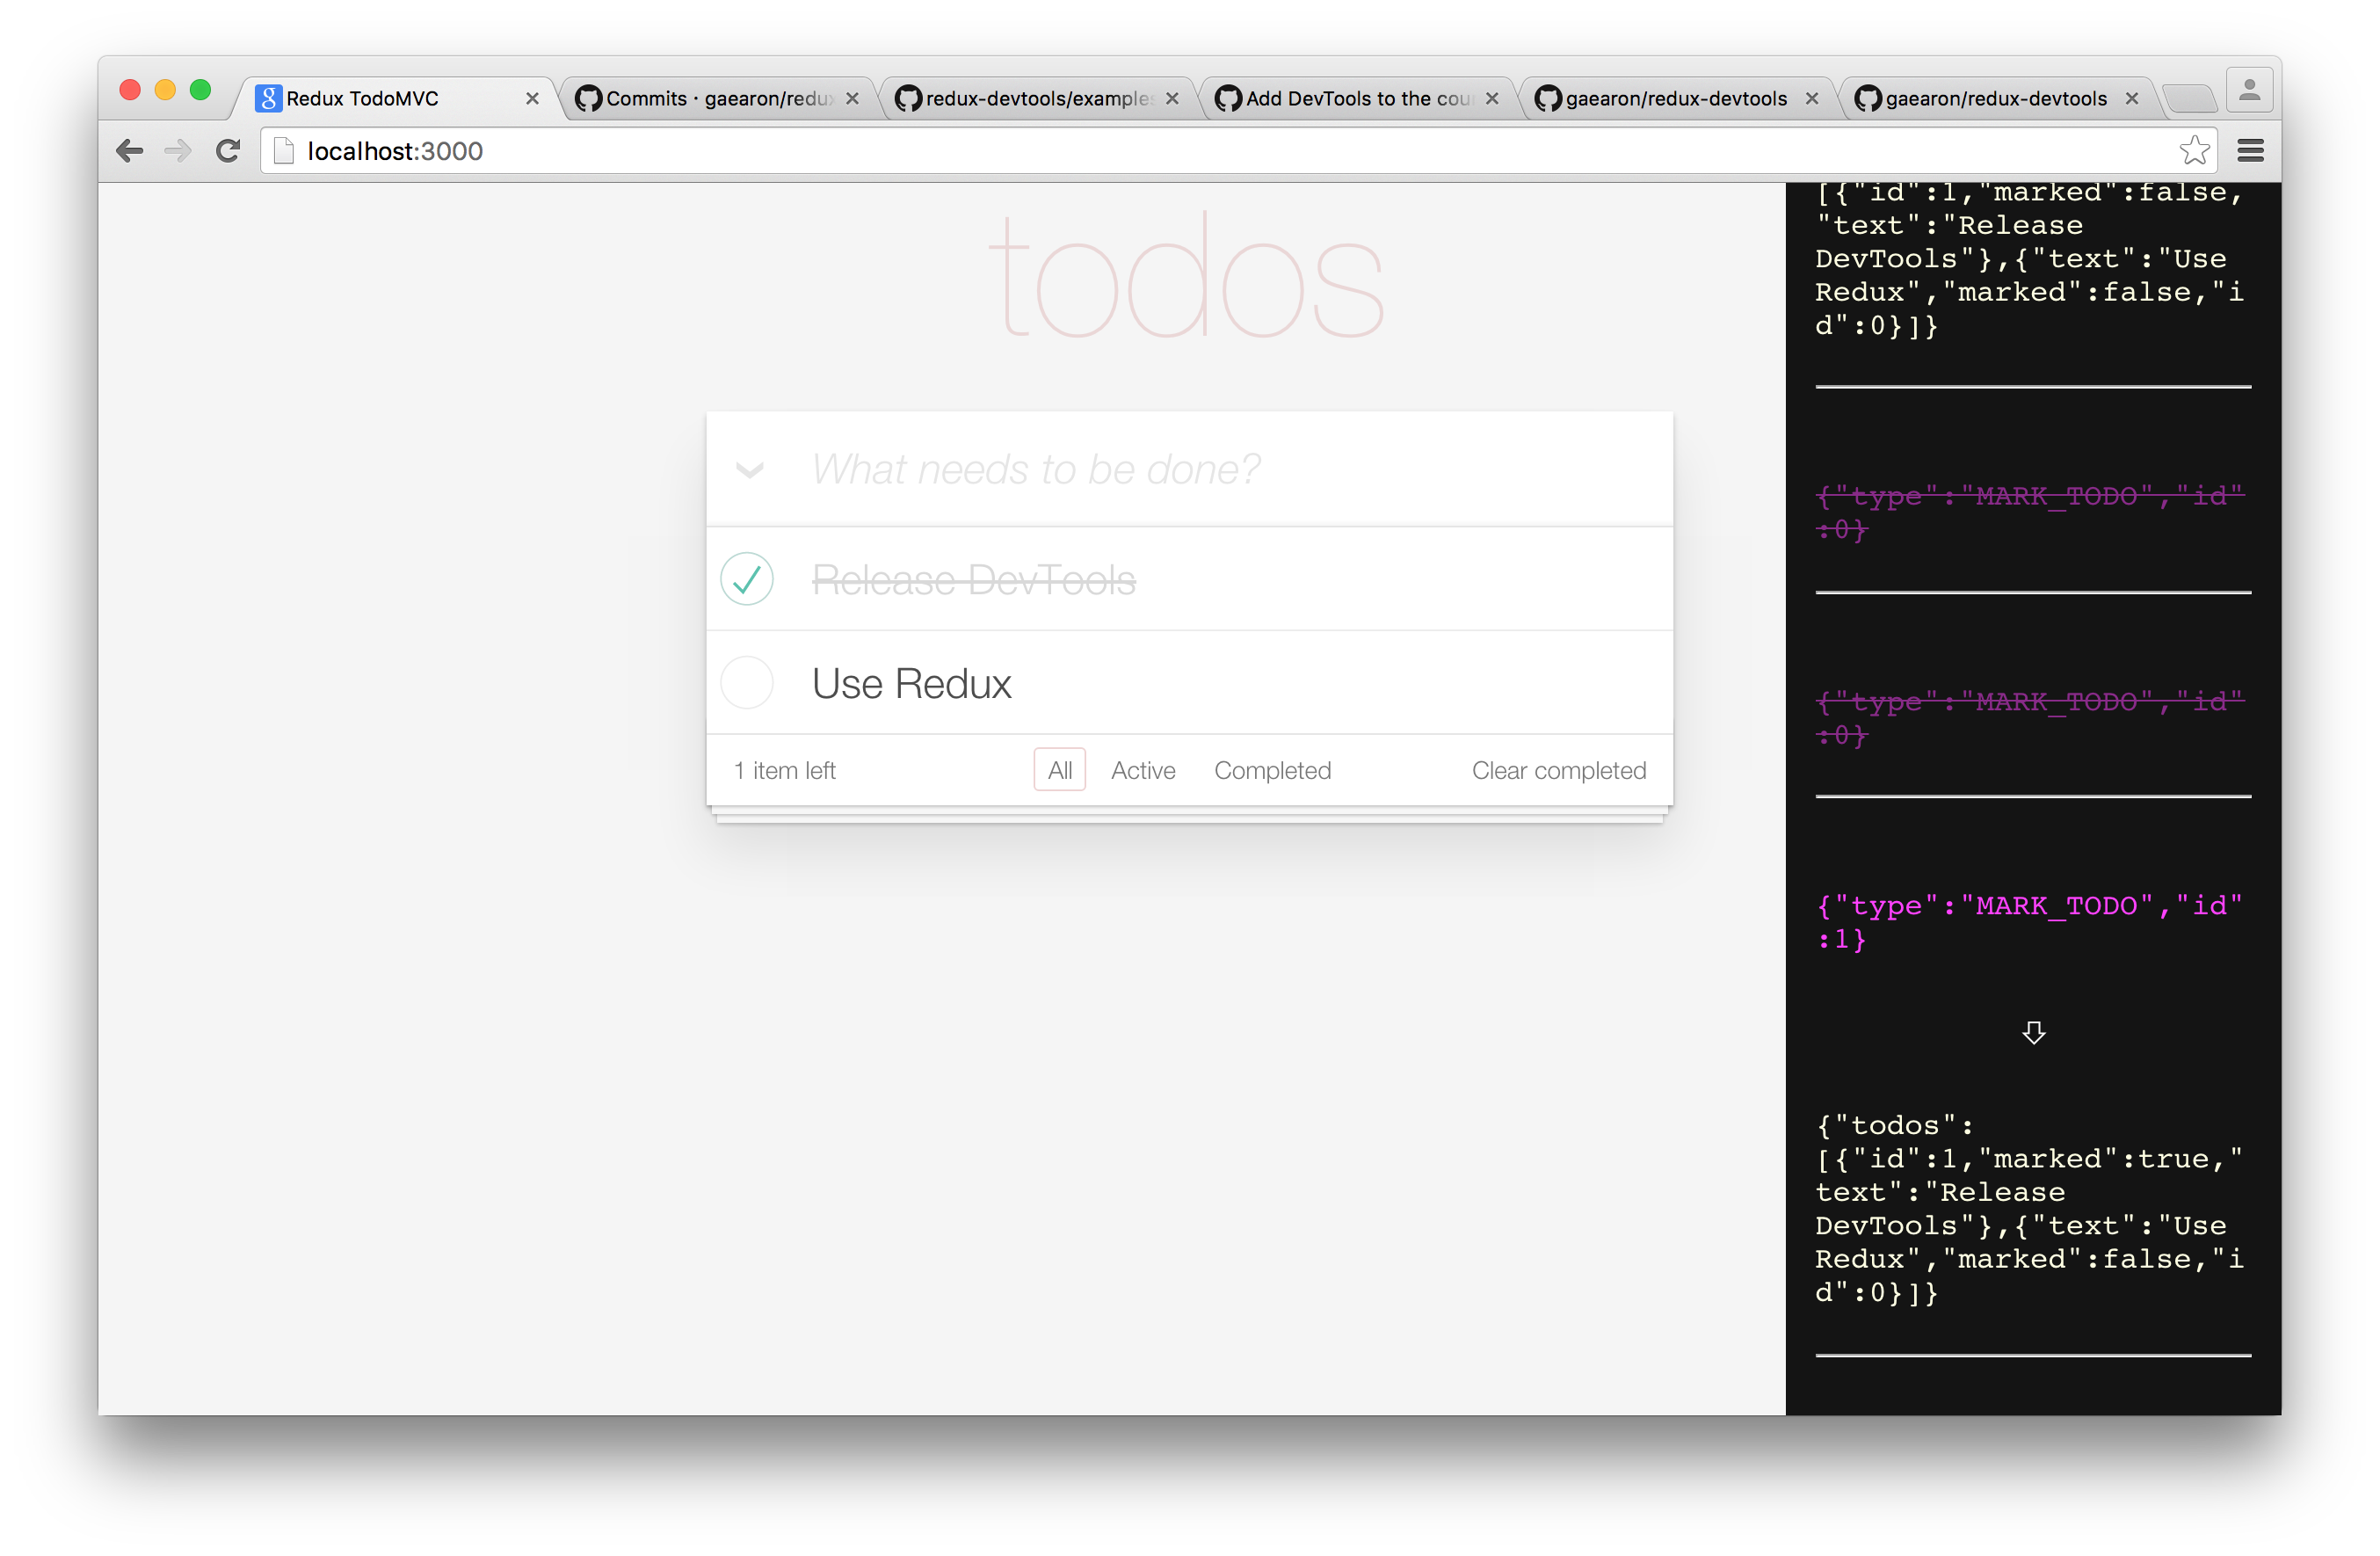Click the localhost:3000 address bar
The width and height of the screenshot is (2380, 1556).
(x=1200, y=151)
